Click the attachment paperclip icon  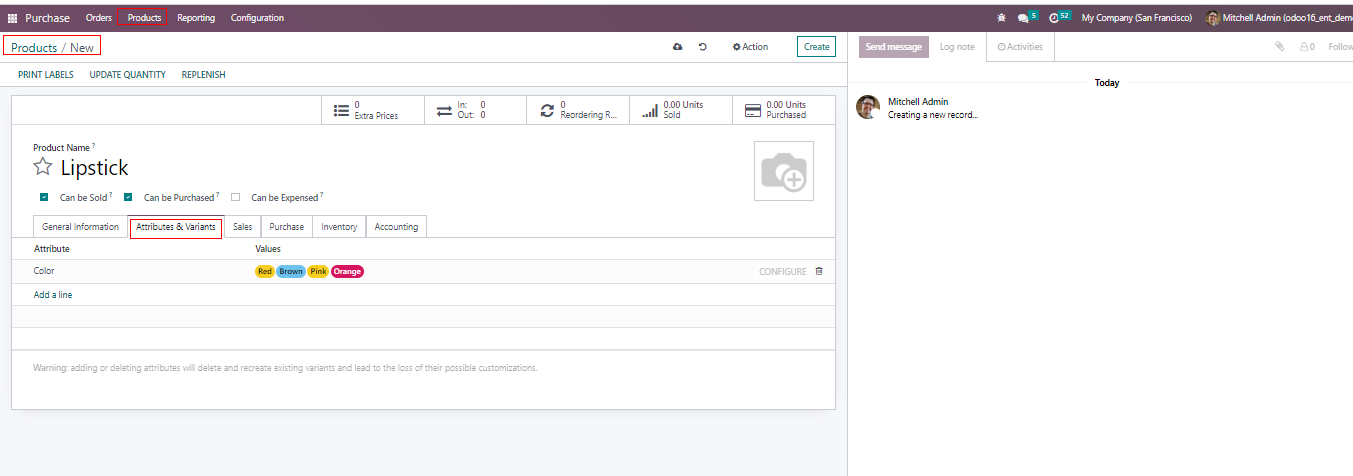pyautogui.click(x=1279, y=47)
